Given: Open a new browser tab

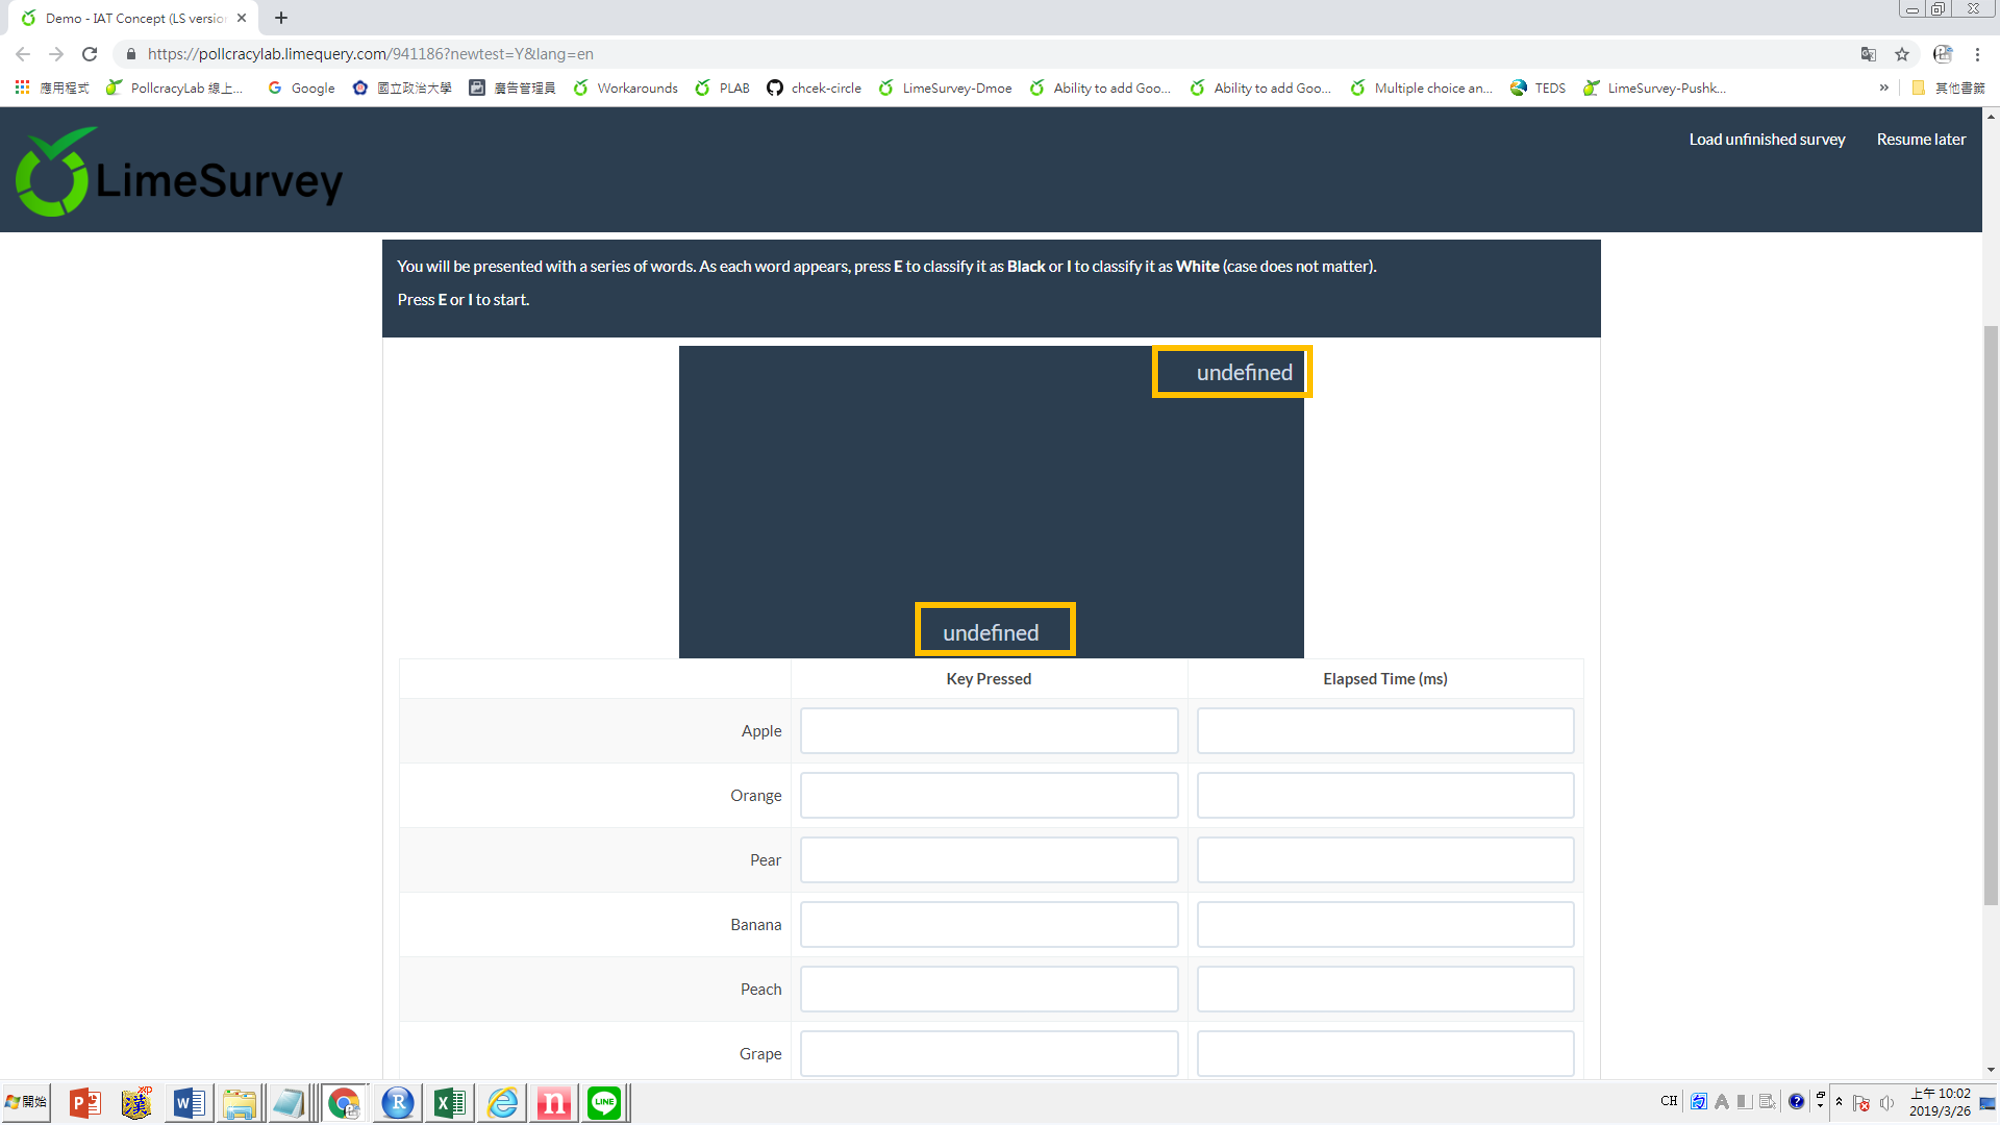Looking at the screenshot, I should pyautogui.click(x=281, y=18).
